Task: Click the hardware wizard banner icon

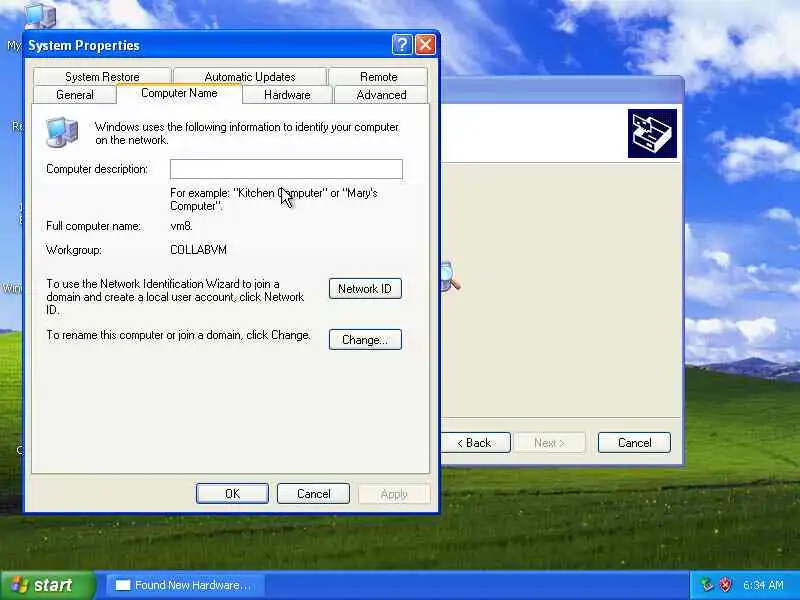Action: click(x=653, y=134)
